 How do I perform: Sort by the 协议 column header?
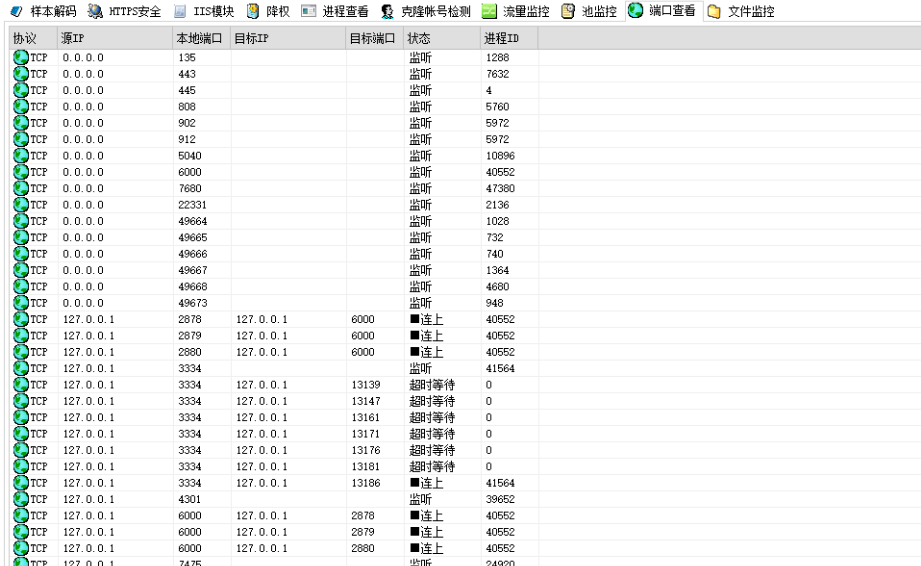33,38
